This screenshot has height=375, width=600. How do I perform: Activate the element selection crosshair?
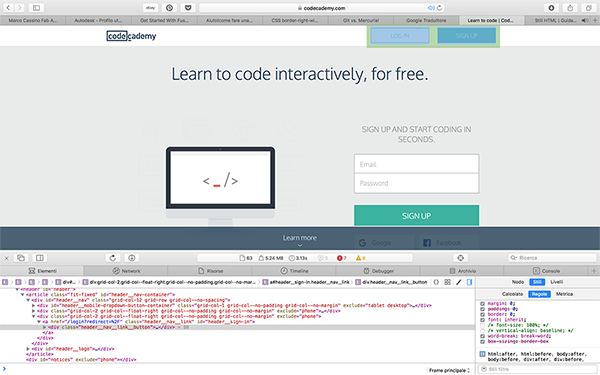tap(460, 258)
